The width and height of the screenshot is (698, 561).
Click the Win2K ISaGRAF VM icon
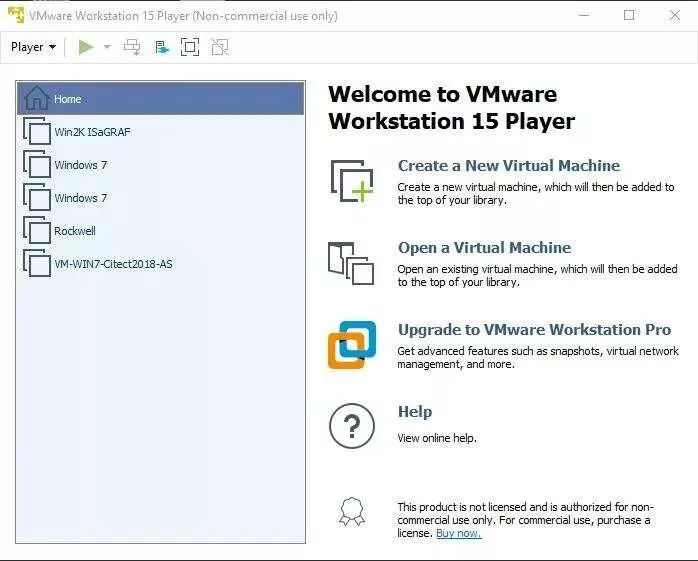37,131
